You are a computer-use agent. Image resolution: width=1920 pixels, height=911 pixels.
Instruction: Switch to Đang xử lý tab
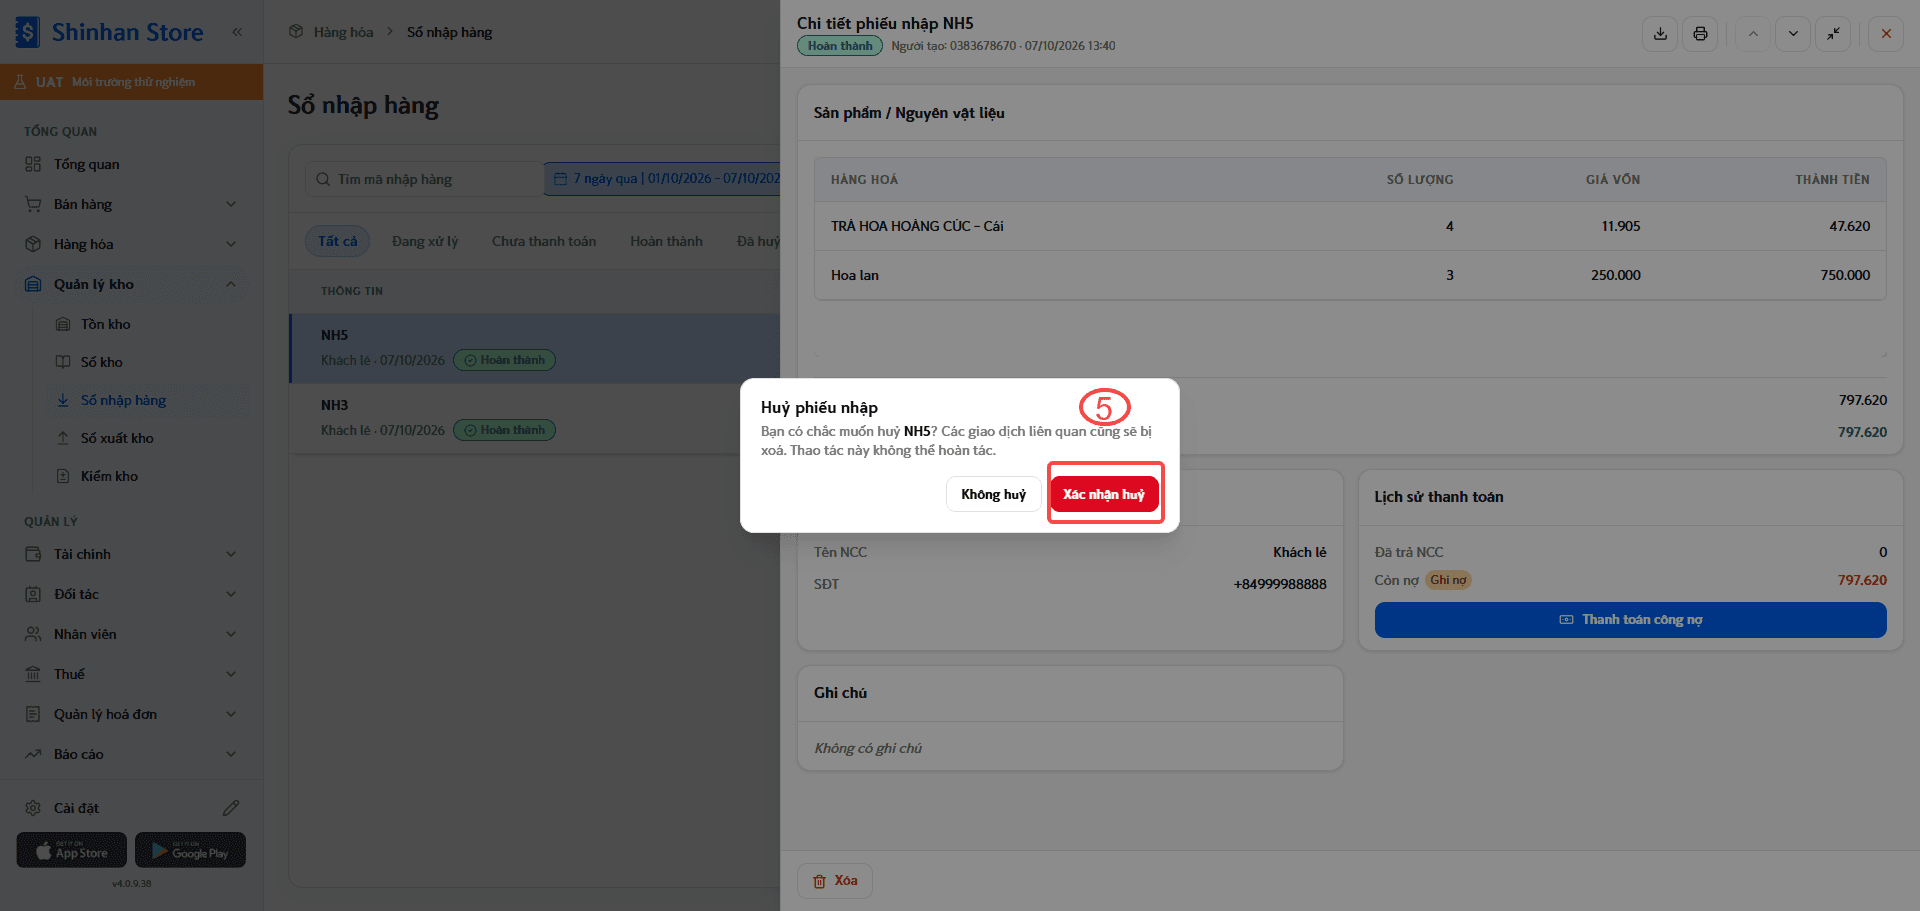coord(425,241)
